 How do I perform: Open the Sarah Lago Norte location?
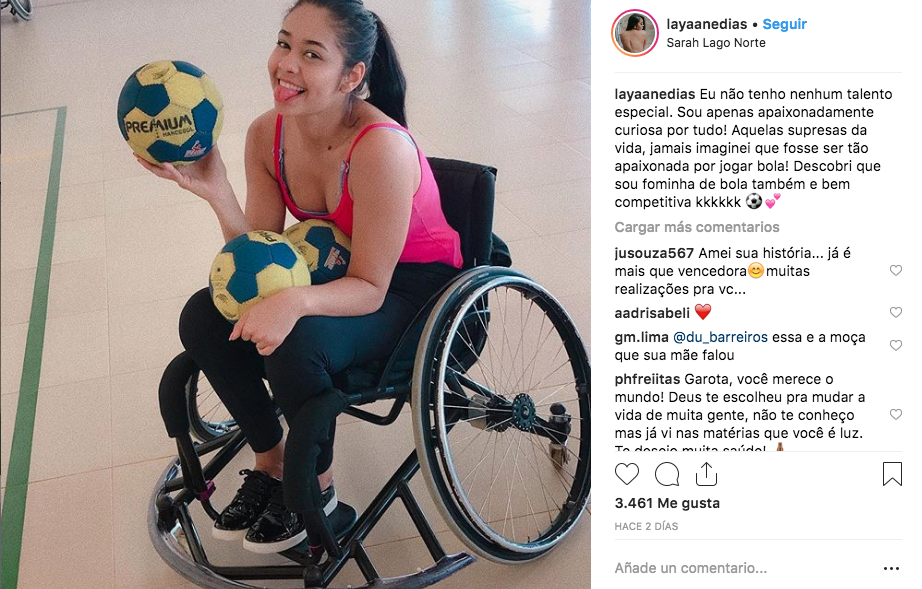716,43
